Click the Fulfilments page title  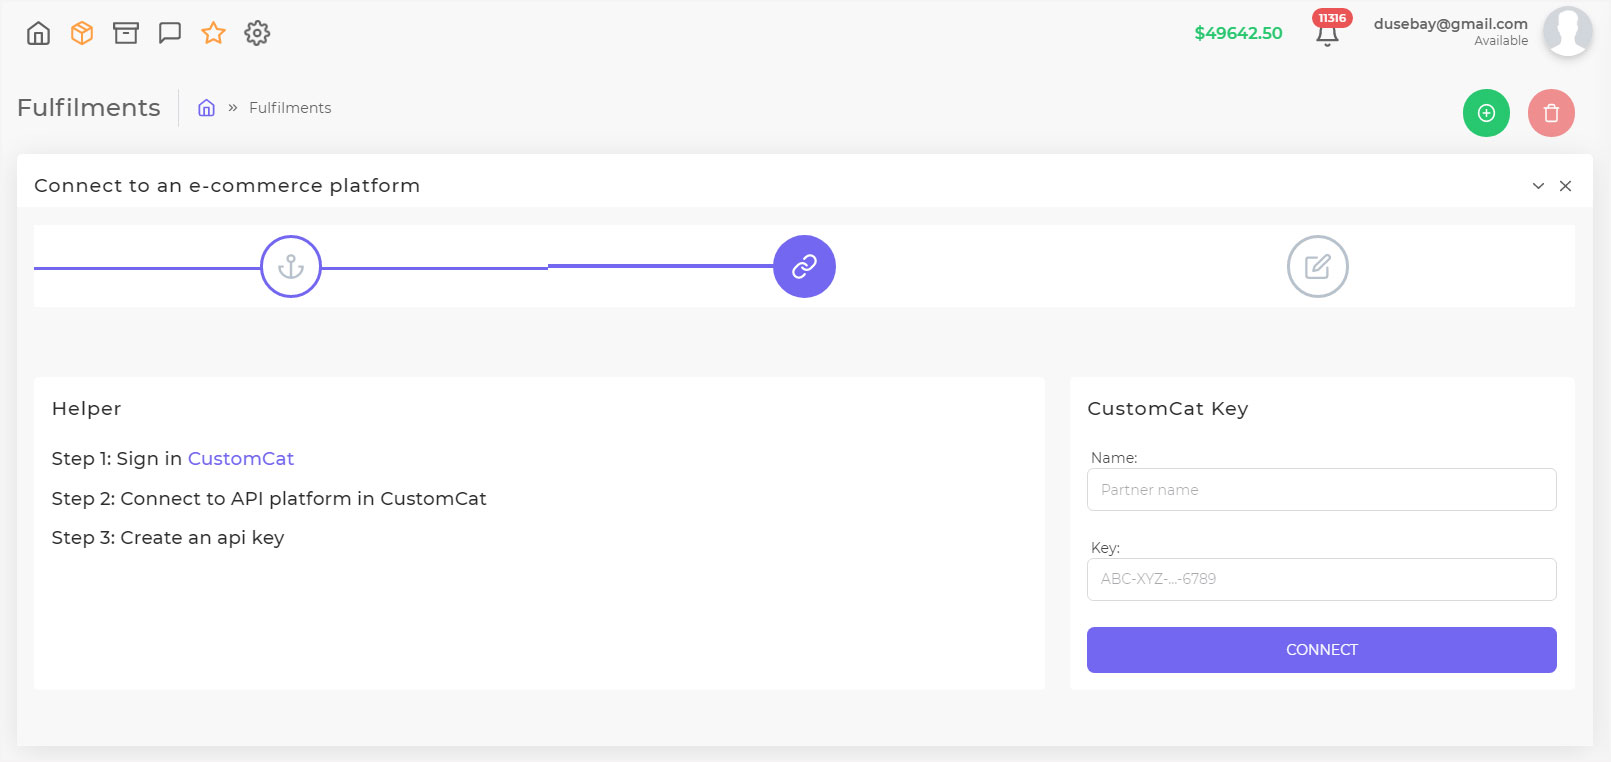pos(88,107)
